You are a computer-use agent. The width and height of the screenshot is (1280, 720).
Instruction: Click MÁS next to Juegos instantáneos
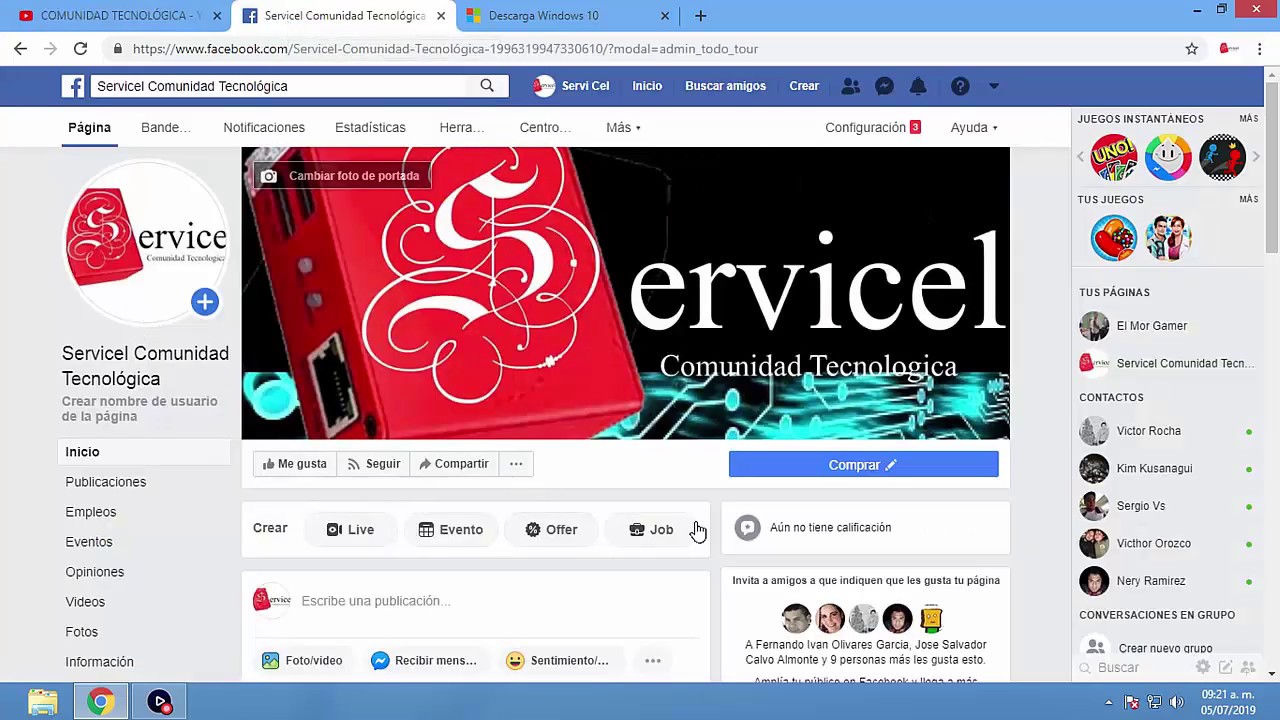(x=1248, y=119)
